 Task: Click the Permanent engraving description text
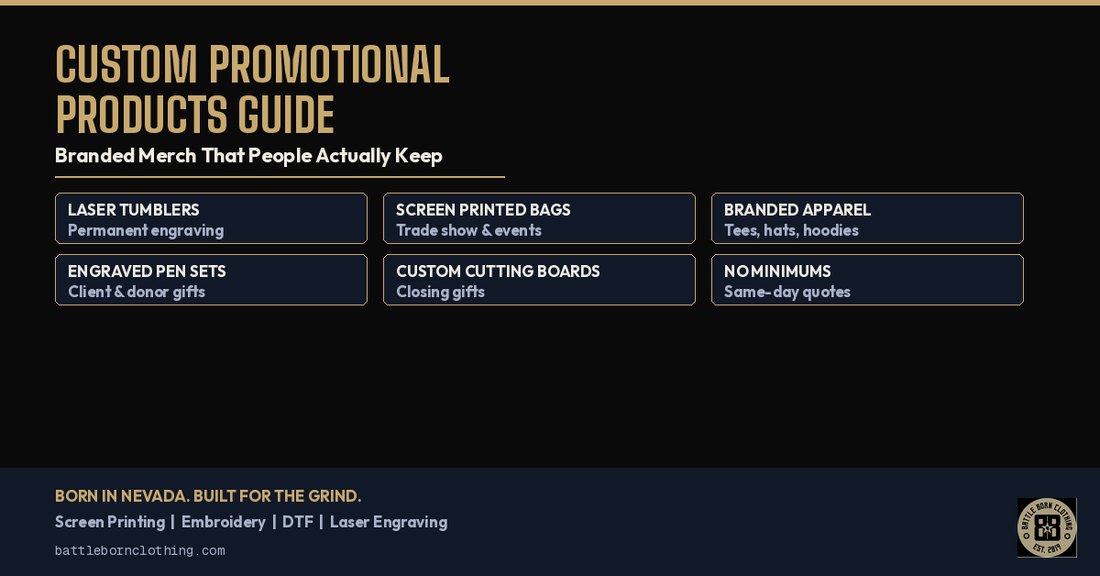click(146, 230)
